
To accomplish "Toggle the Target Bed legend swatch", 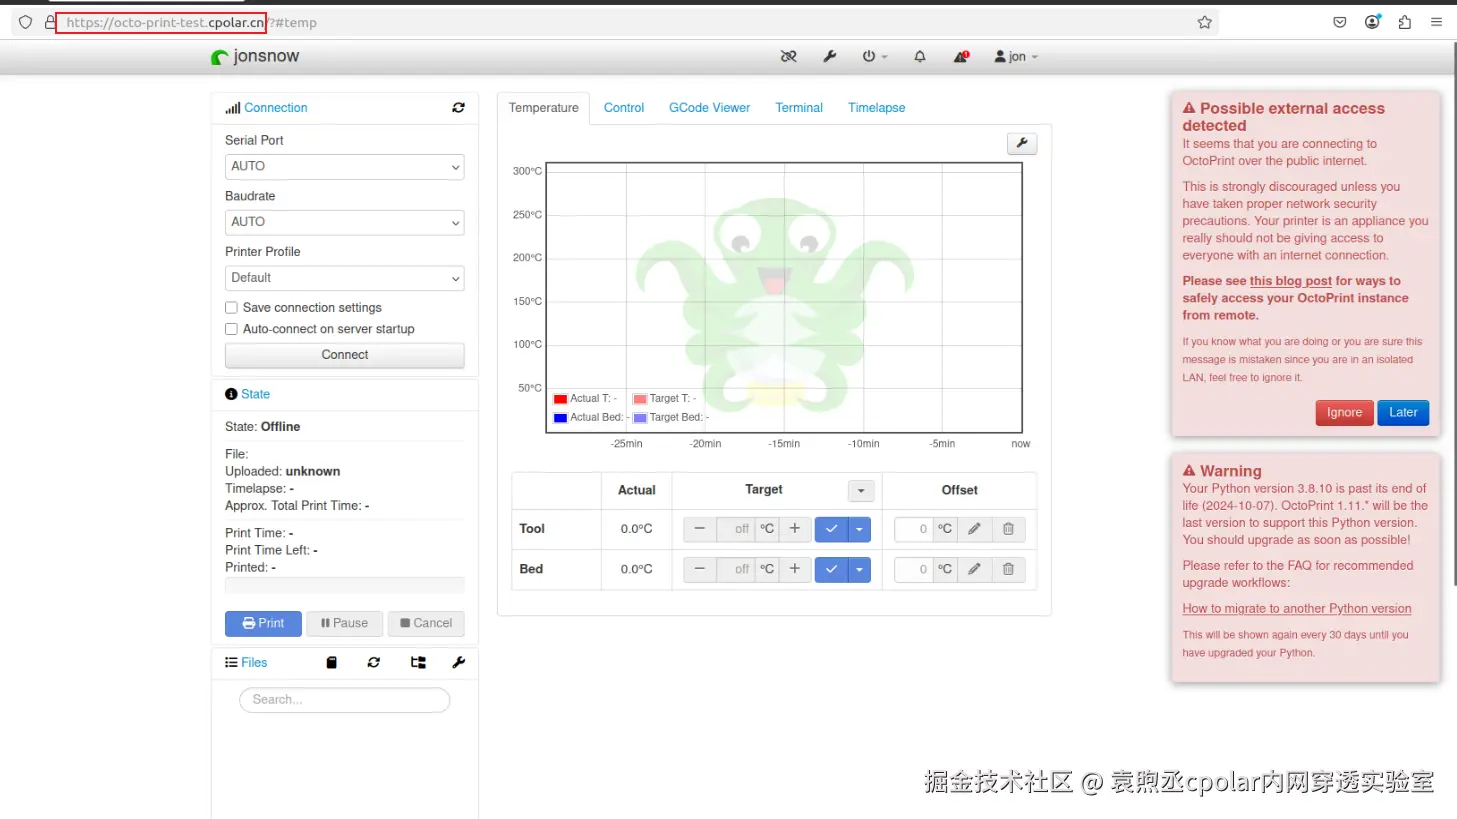I will (640, 418).
